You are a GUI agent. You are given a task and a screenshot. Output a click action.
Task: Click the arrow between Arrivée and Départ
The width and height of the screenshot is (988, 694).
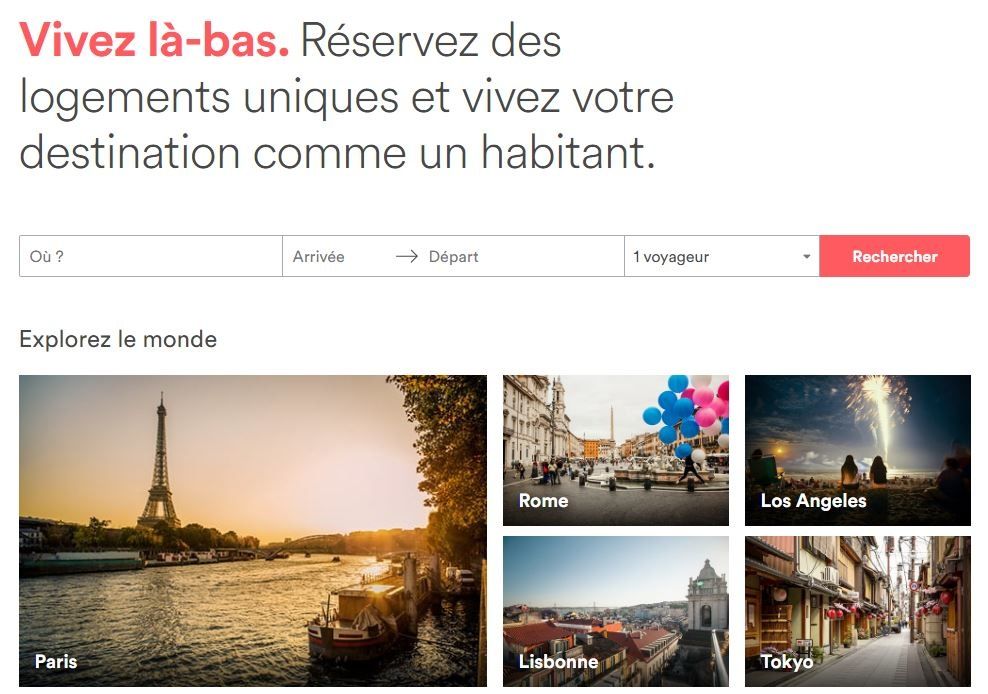tap(406, 257)
